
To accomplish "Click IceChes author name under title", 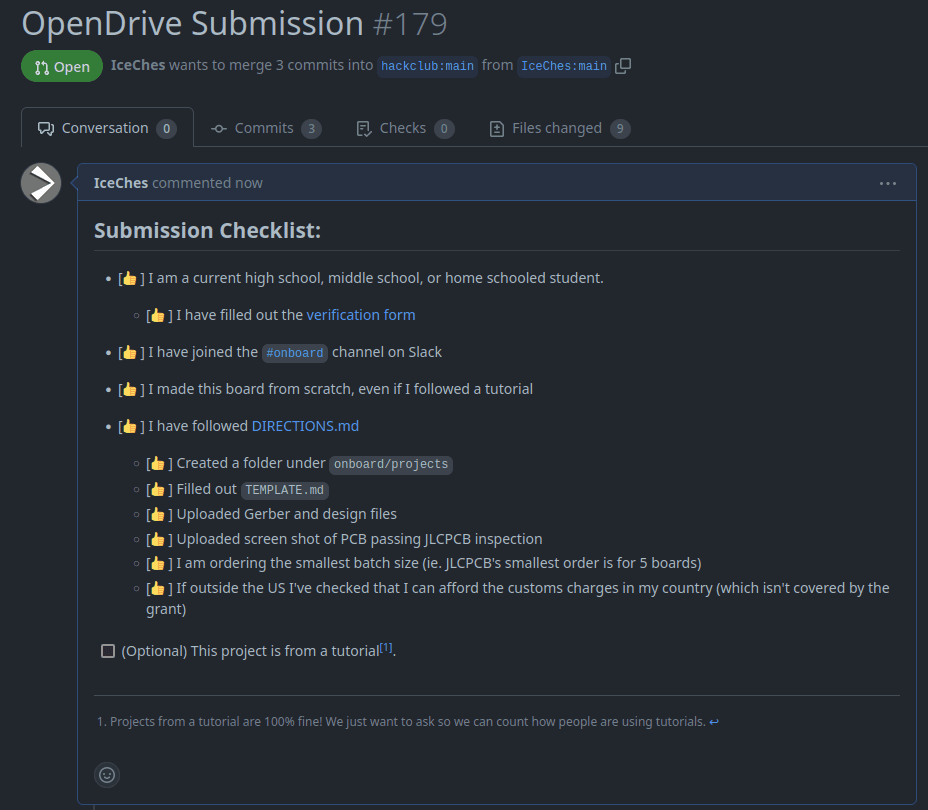I will pos(138,66).
